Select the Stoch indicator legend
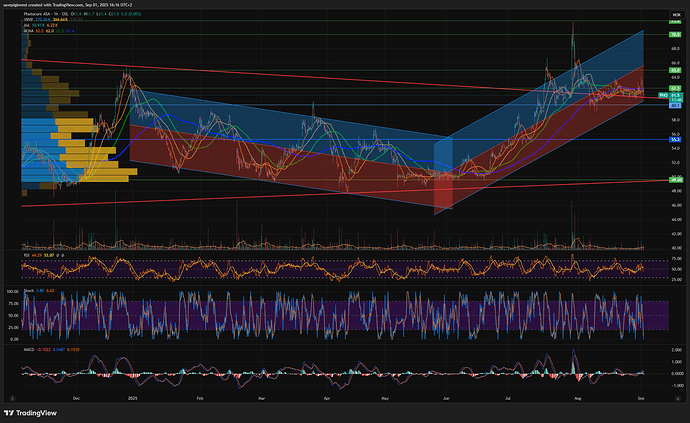 point(28,291)
